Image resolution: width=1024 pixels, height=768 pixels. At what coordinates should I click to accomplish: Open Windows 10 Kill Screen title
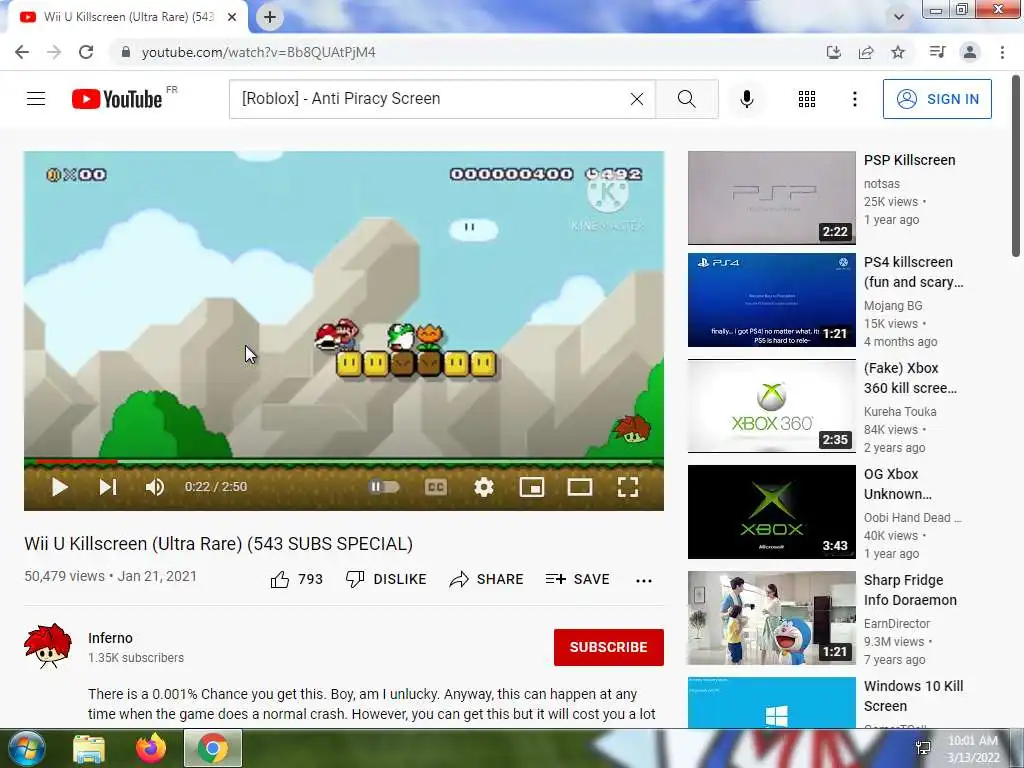(914, 696)
